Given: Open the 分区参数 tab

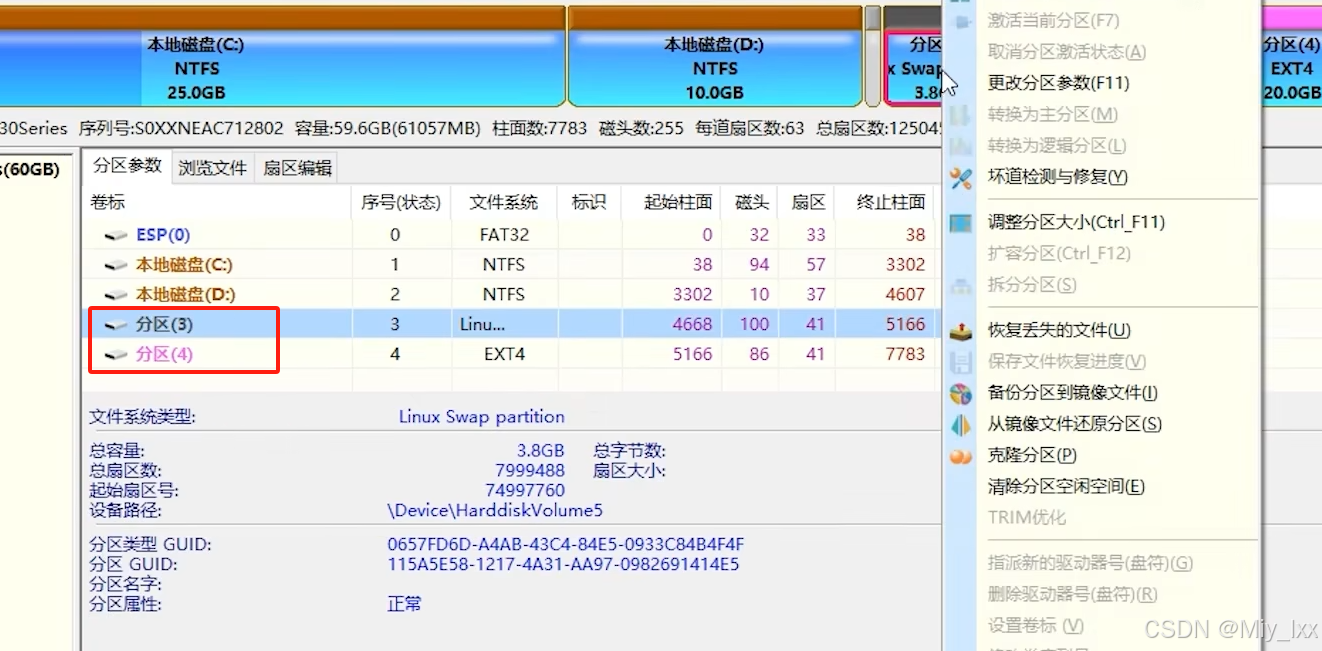Looking at the screenshot, I should point(126,166).
